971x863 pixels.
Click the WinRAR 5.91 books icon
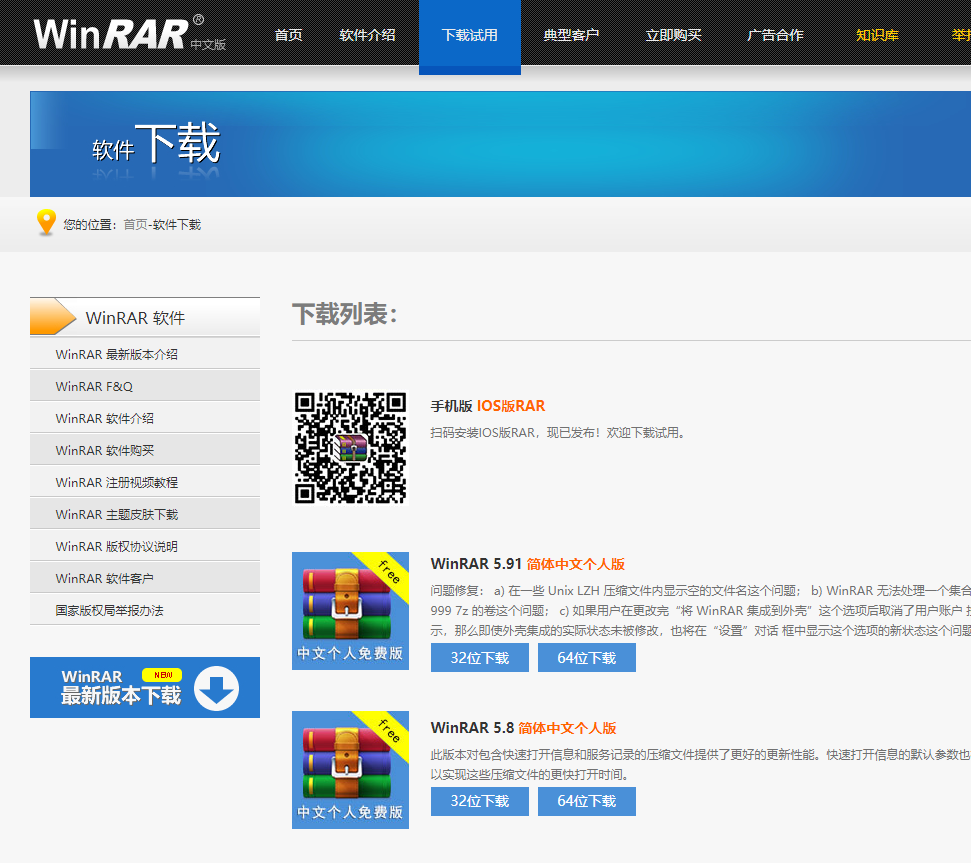click(x=350, y=610)
